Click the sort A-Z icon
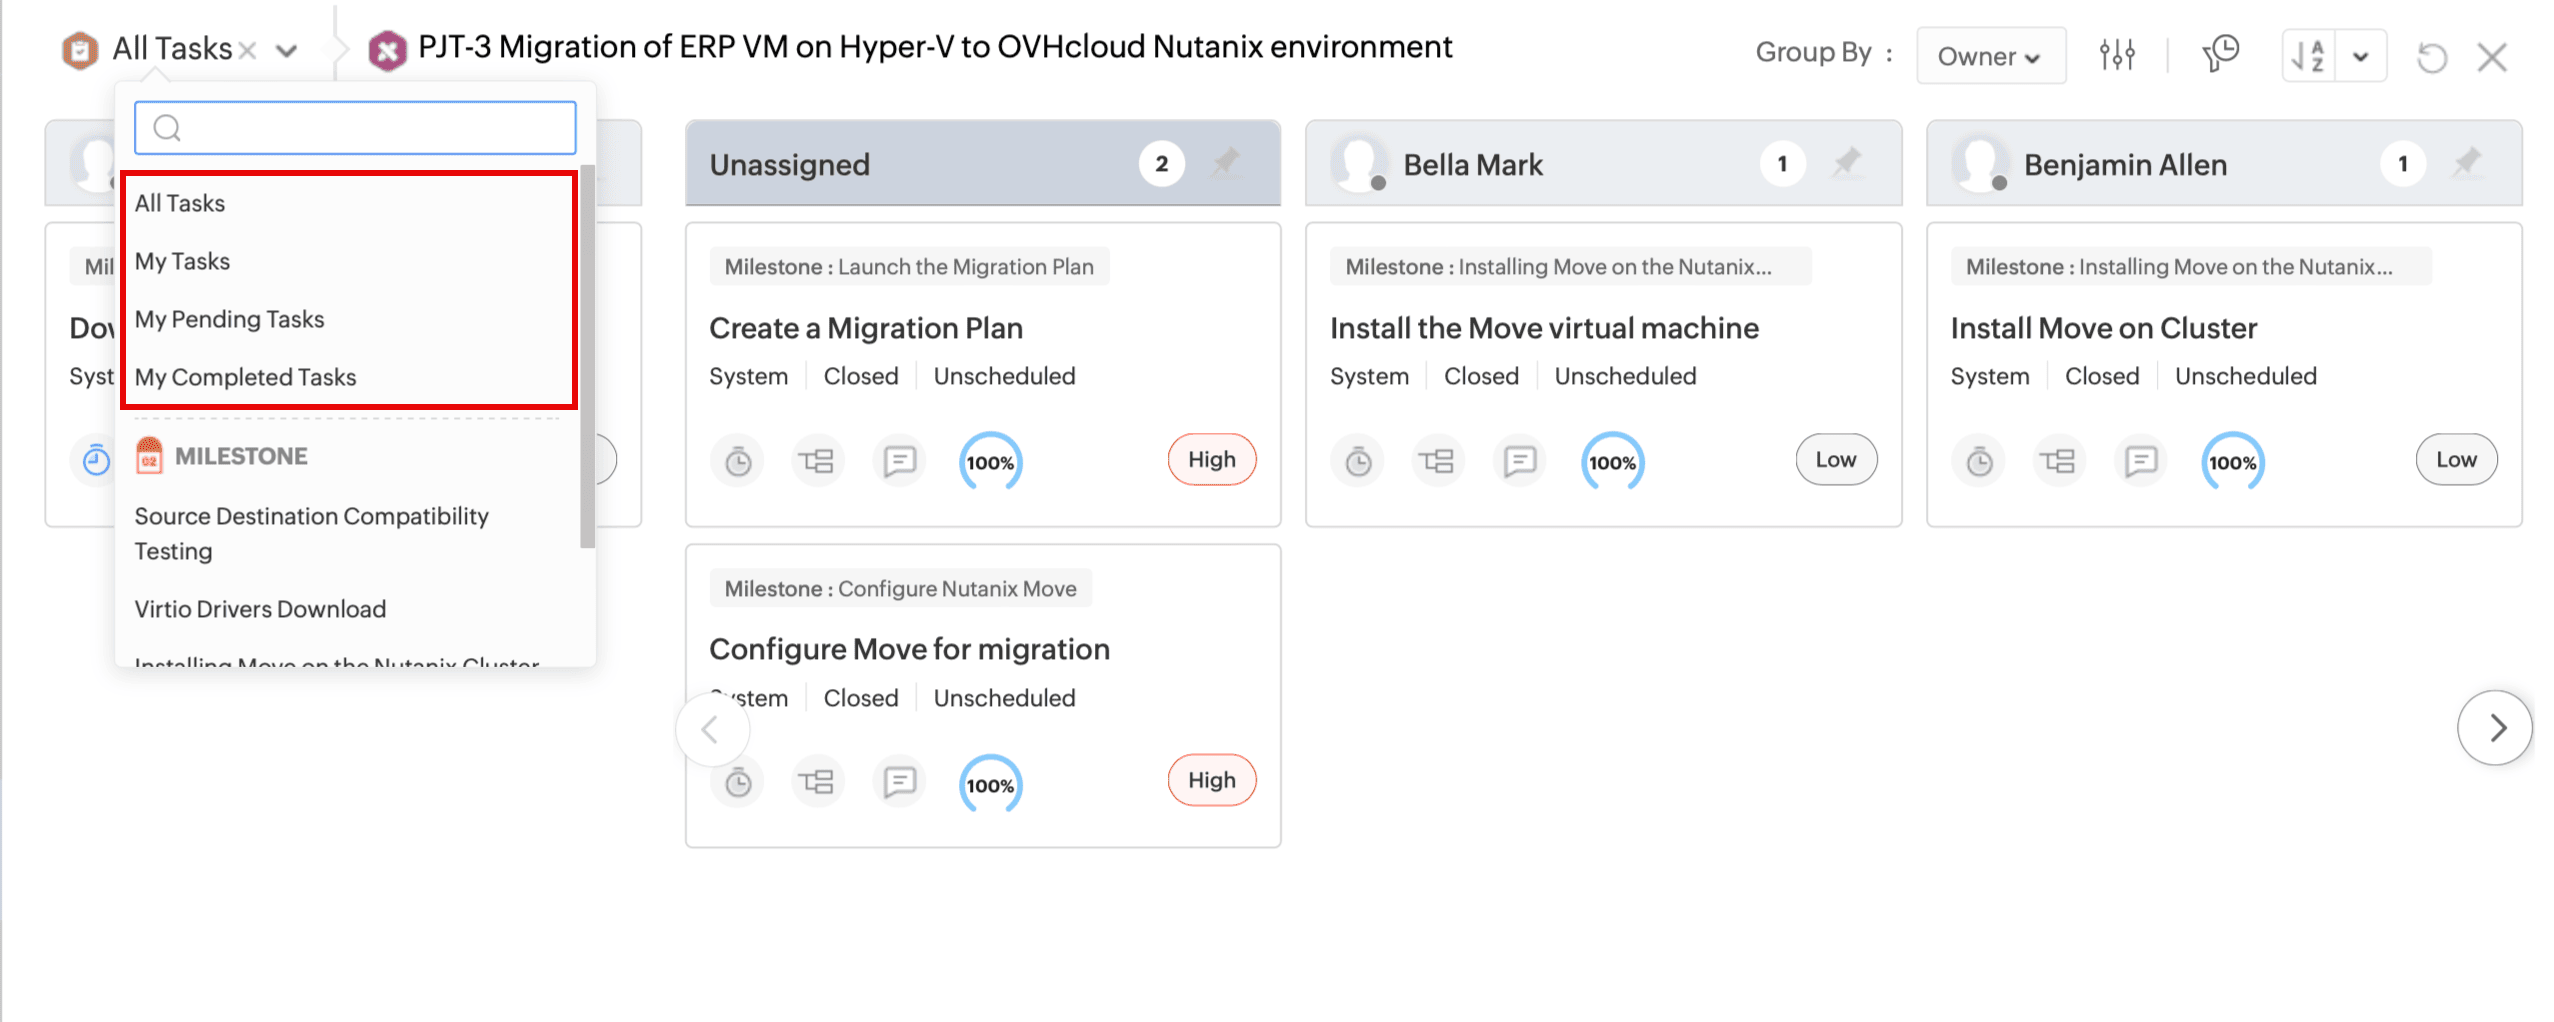Screen dimensions: 2554x1022 (2308, 56)
